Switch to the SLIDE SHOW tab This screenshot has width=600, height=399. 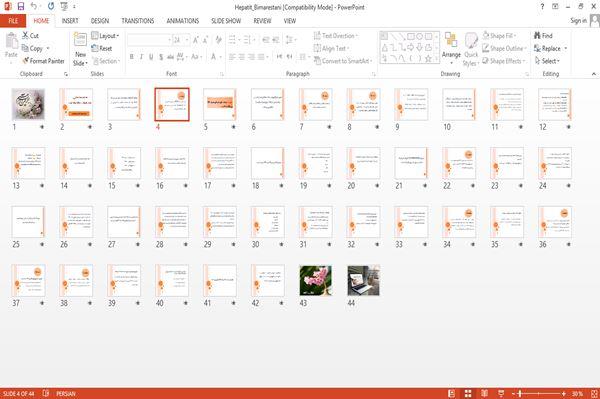coord(226,21)
